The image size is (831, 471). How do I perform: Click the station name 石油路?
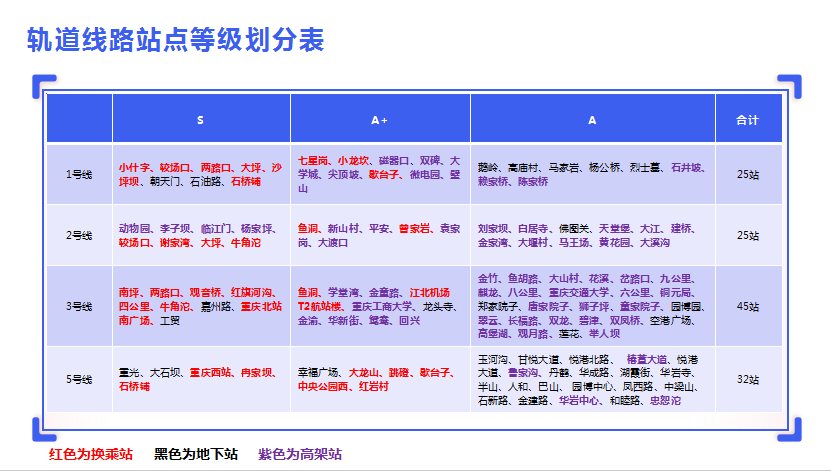pyautogui.click(x=206, y=182)
